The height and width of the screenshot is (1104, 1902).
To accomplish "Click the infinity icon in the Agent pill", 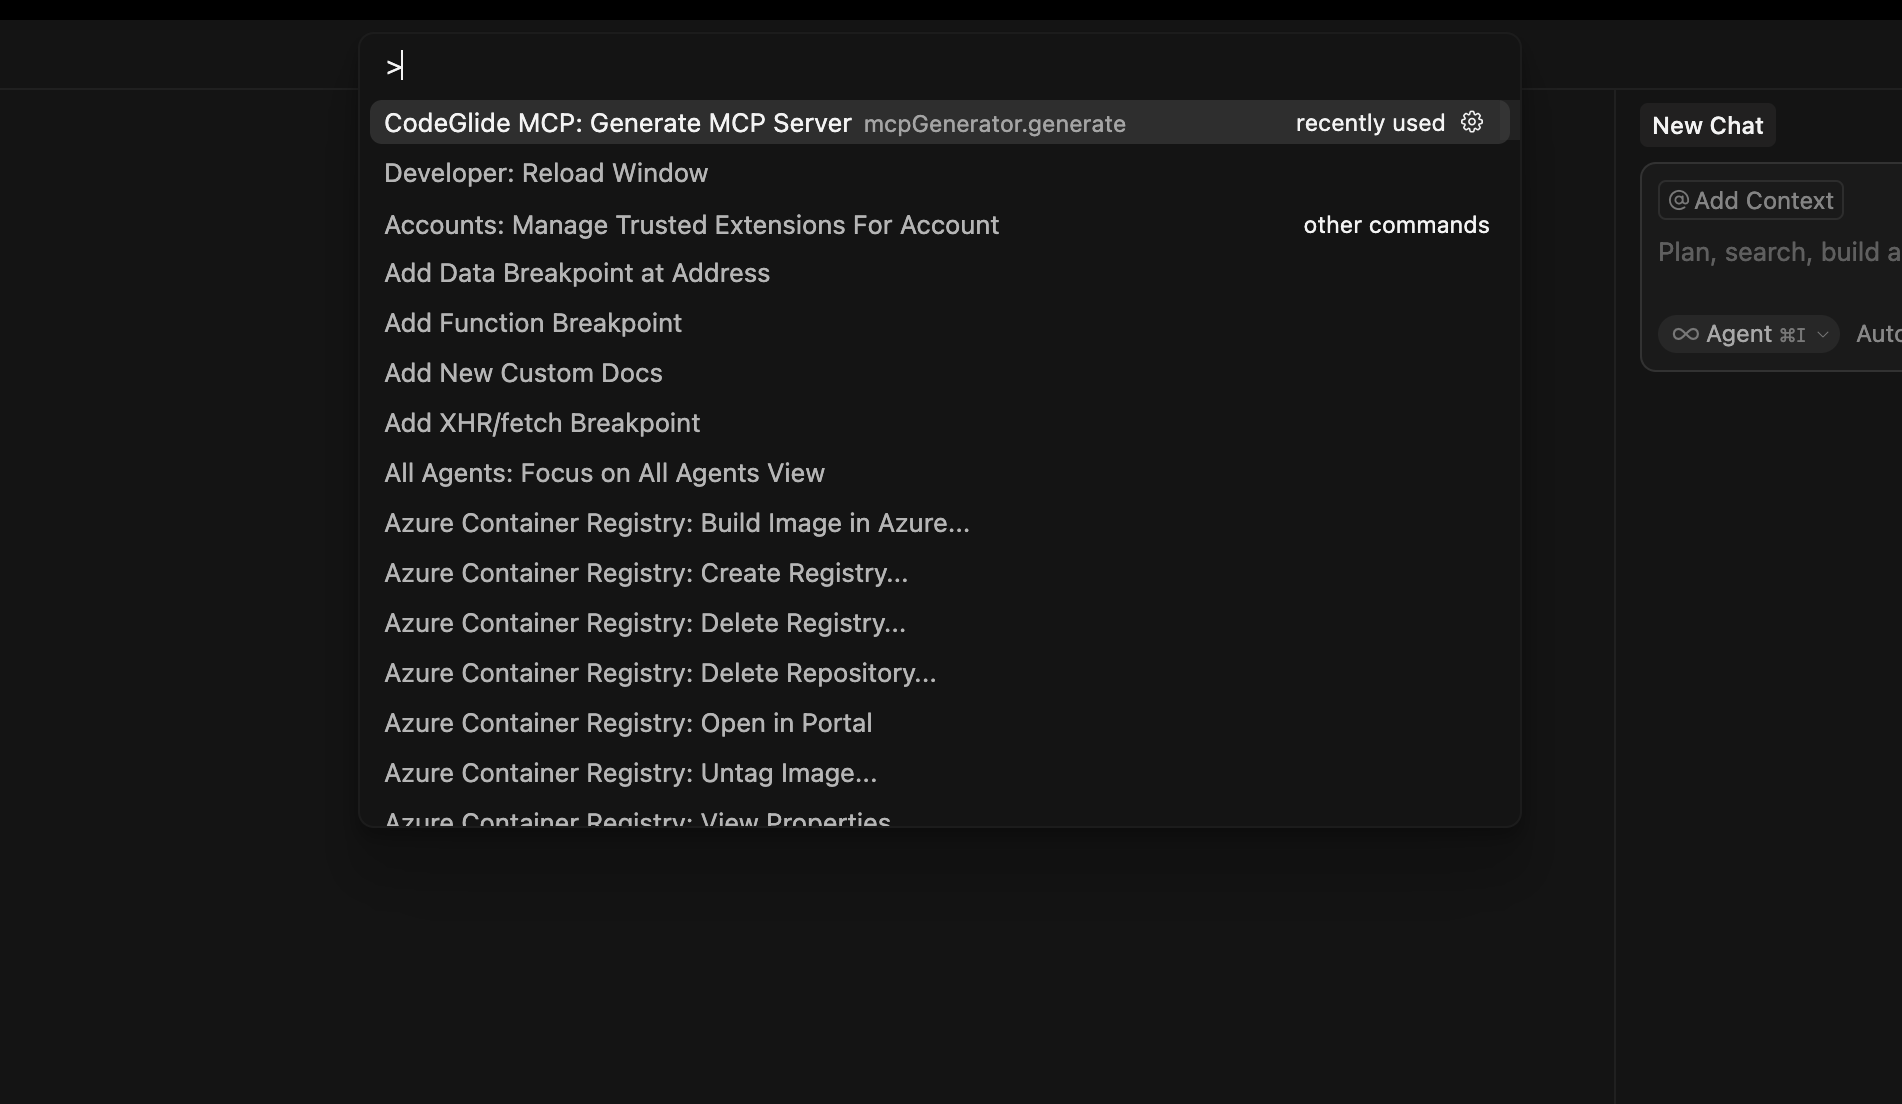I will click(x=1685, y=334).
